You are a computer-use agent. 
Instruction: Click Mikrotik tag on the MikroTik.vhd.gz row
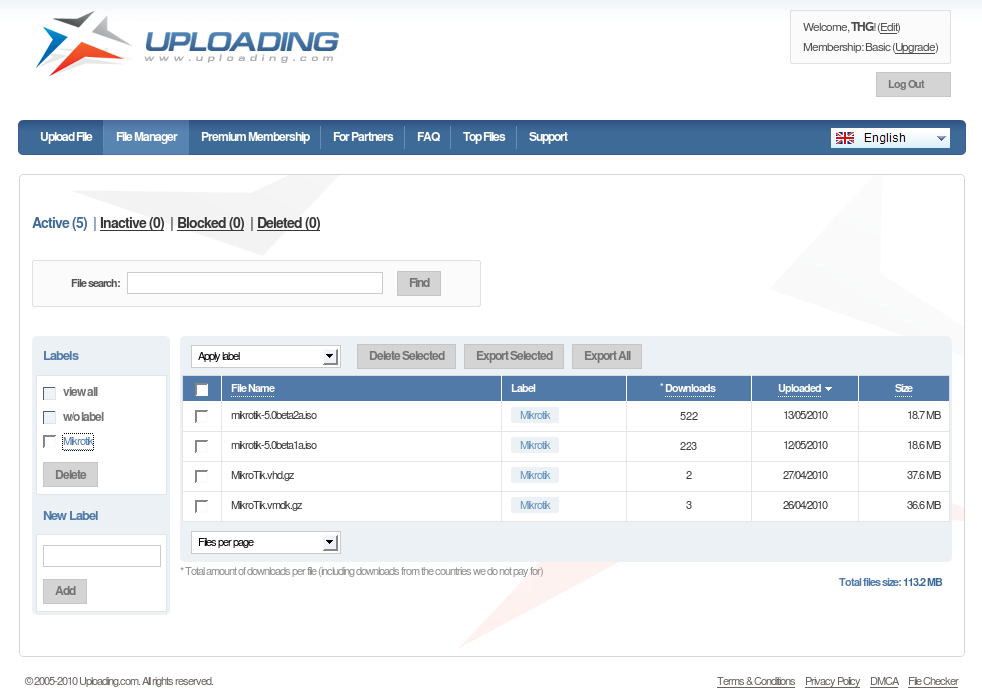point(535,475)
